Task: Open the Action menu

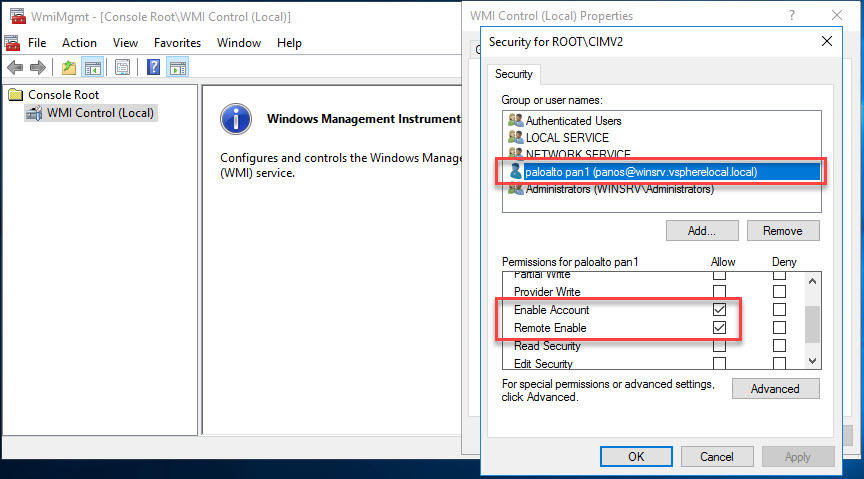Action: pos(79,43)
